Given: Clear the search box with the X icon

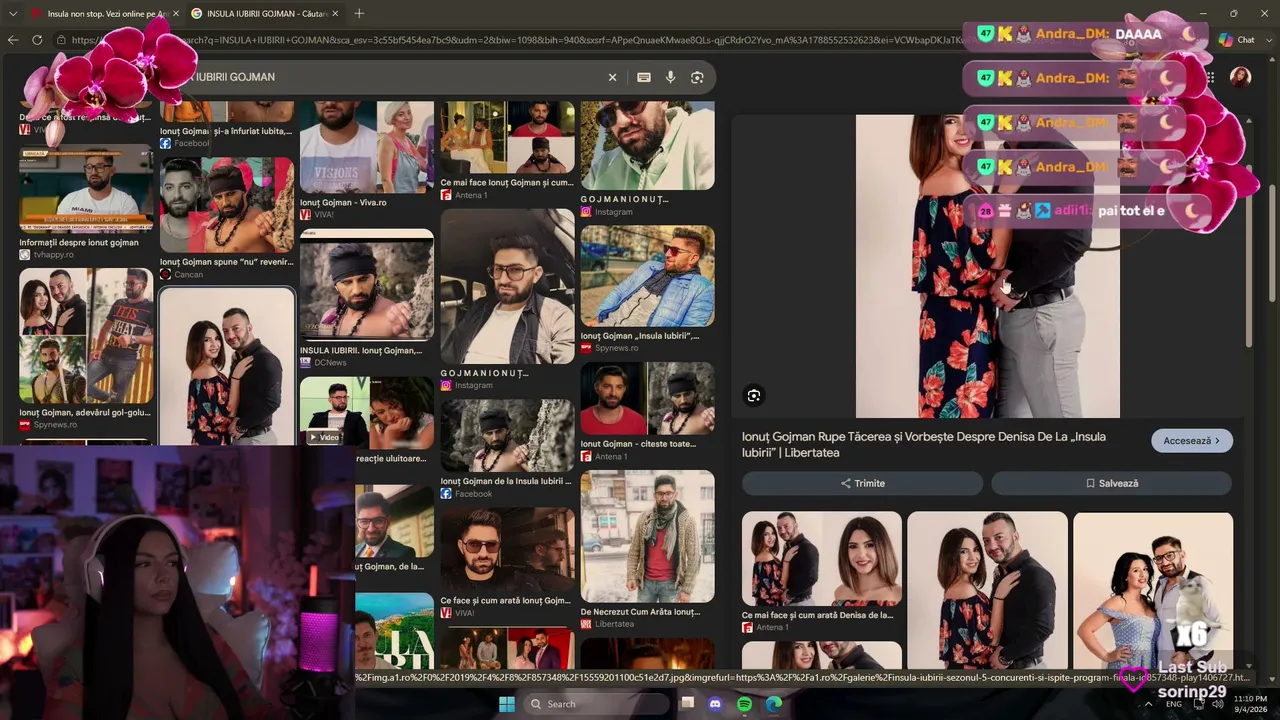Looking at the screenshot, I should (613, 77).
